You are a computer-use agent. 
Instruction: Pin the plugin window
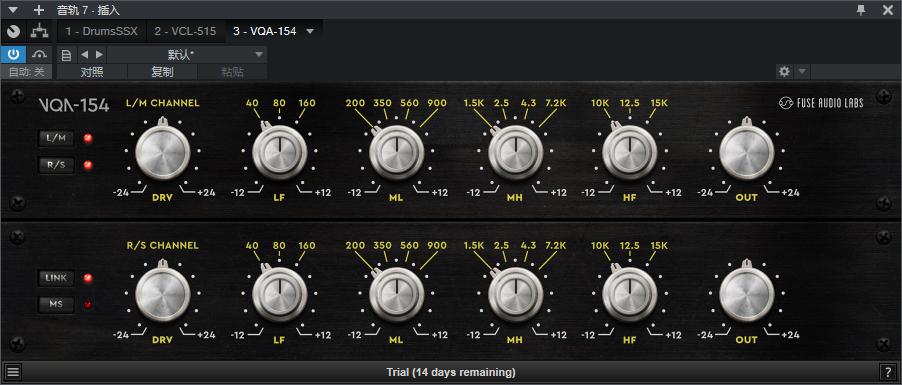click(x=861, y=10)
